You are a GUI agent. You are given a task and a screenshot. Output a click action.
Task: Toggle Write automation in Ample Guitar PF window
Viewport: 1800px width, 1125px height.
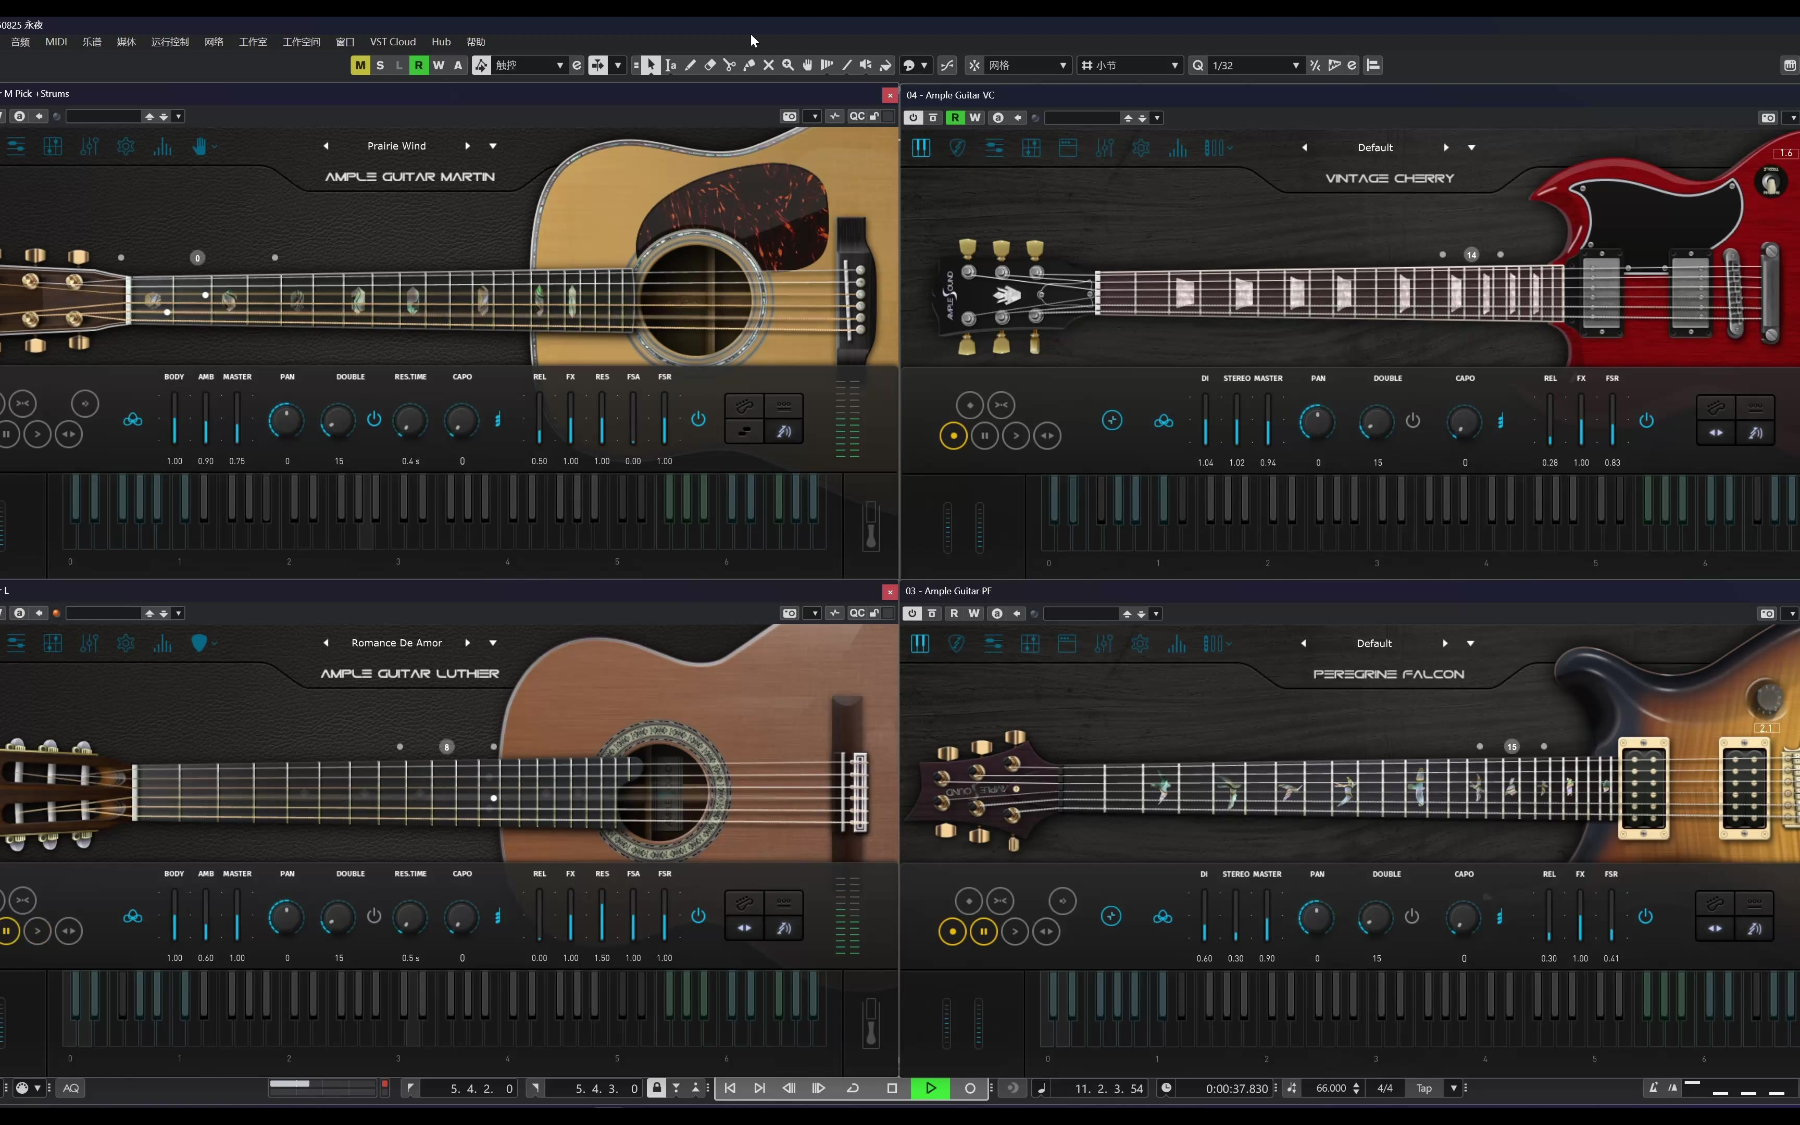point(974,614)
